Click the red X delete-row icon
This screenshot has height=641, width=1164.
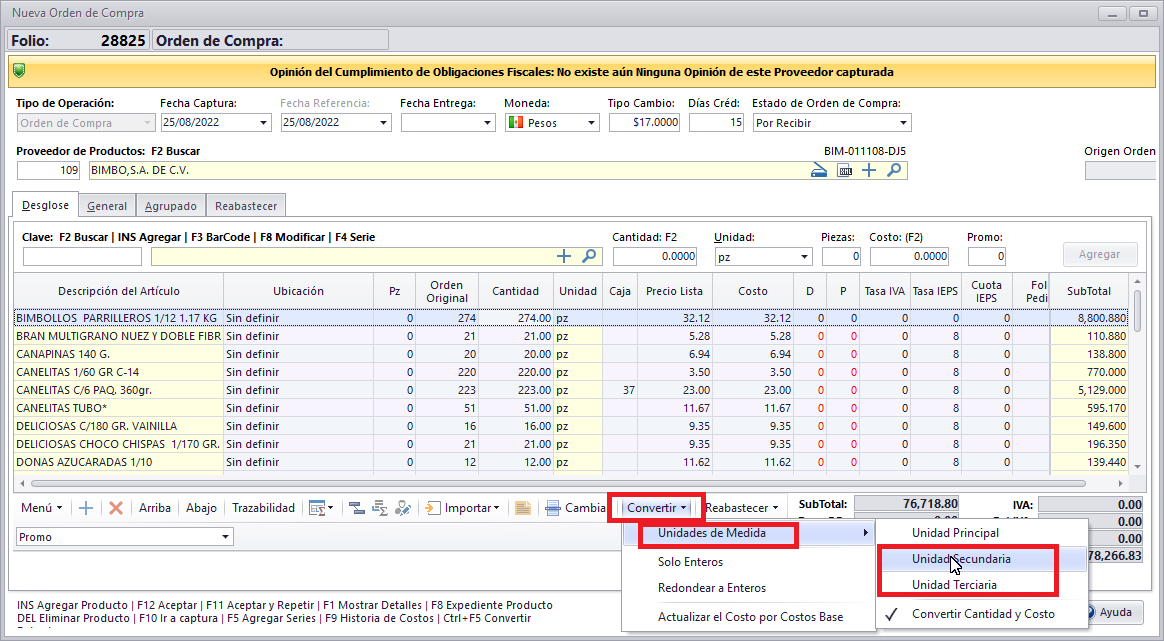point(116,508)
